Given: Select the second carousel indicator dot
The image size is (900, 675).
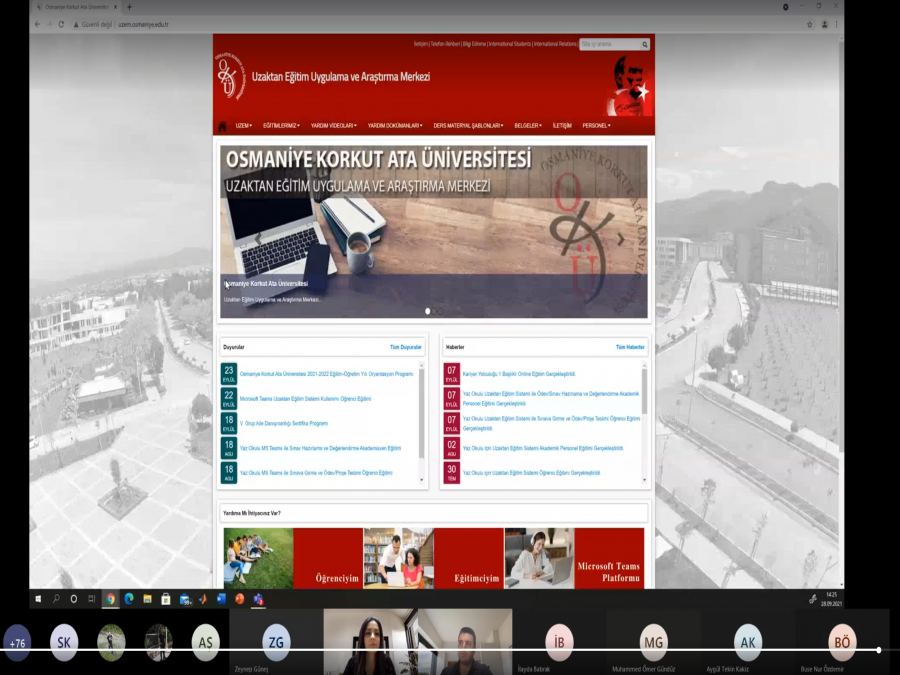Looking at the screenshot, I should [434, 311].
